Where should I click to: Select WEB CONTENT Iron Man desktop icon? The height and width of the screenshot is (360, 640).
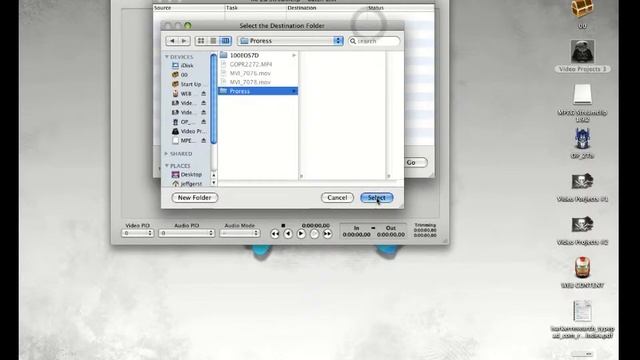582,268
